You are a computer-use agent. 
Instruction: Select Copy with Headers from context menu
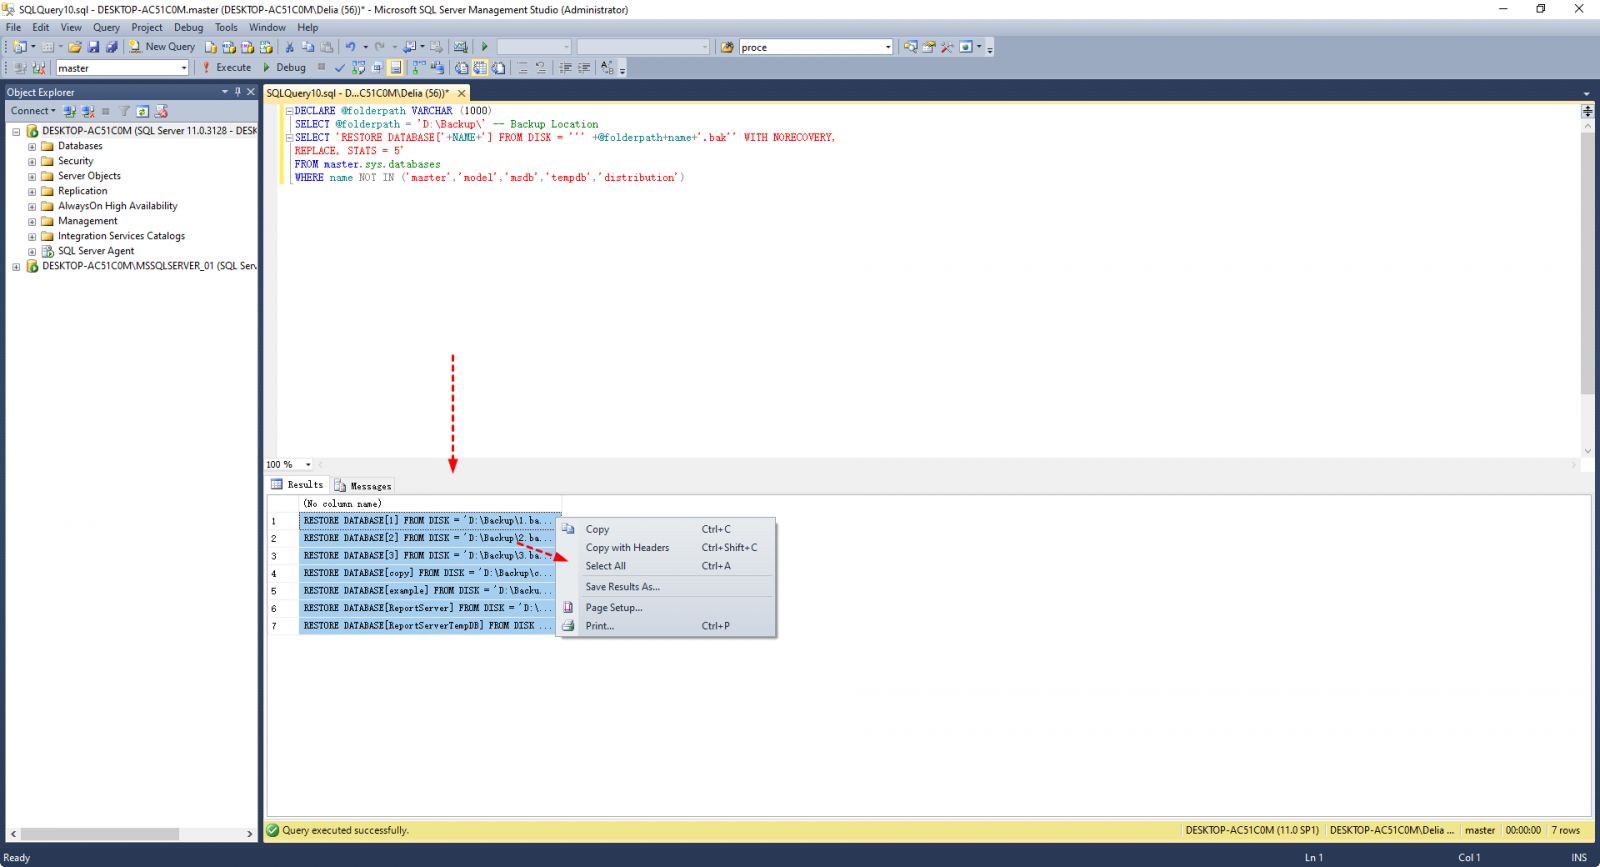coord(627,548)
